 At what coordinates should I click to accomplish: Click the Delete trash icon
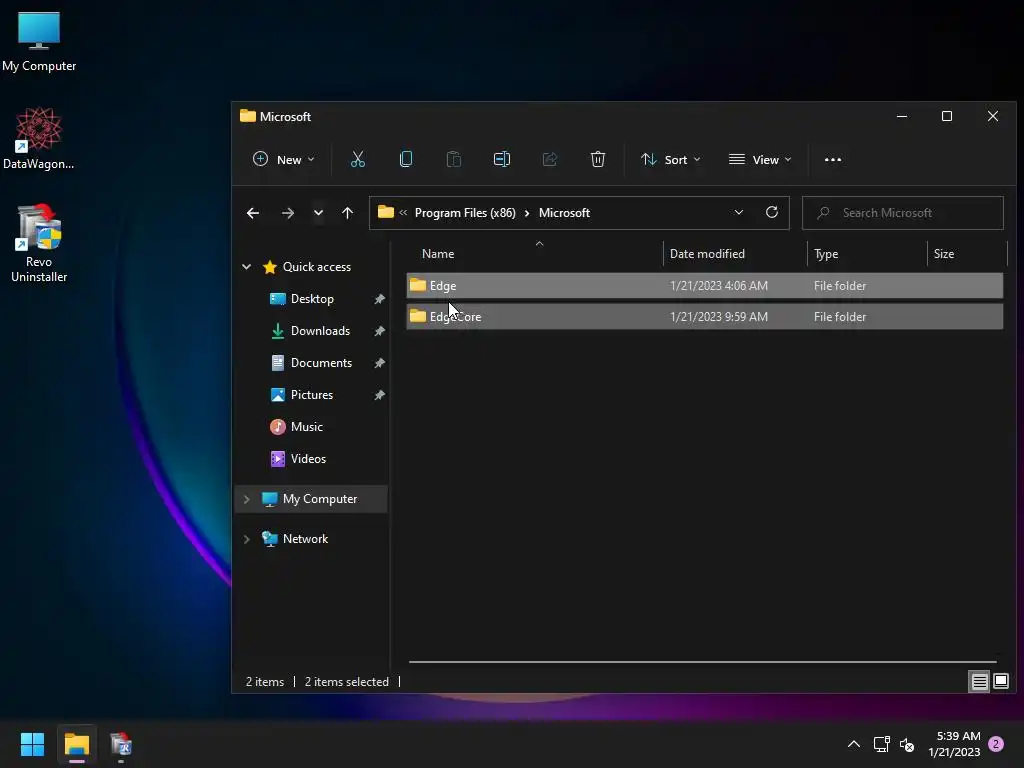click(598, 159)
